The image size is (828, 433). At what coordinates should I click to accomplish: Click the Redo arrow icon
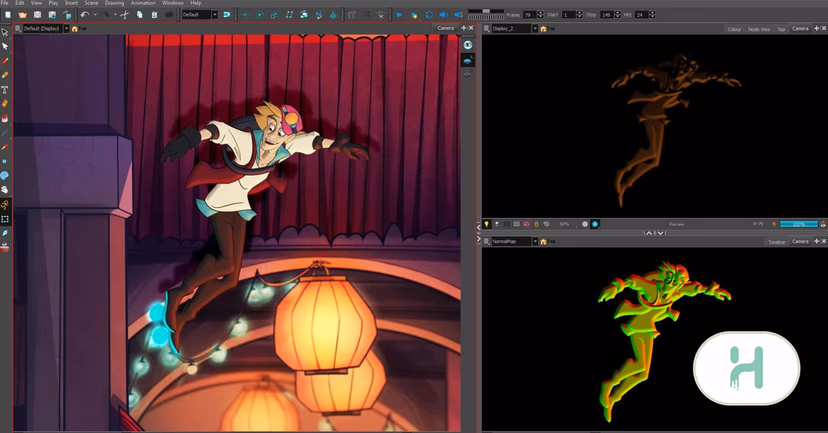105,15
